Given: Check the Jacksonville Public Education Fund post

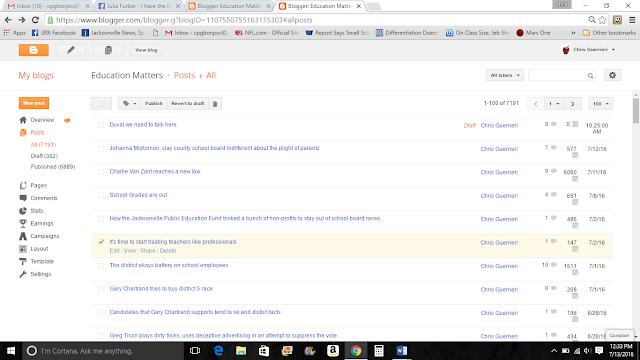Looking at the screenshot, I should click(x=101, y=219).
